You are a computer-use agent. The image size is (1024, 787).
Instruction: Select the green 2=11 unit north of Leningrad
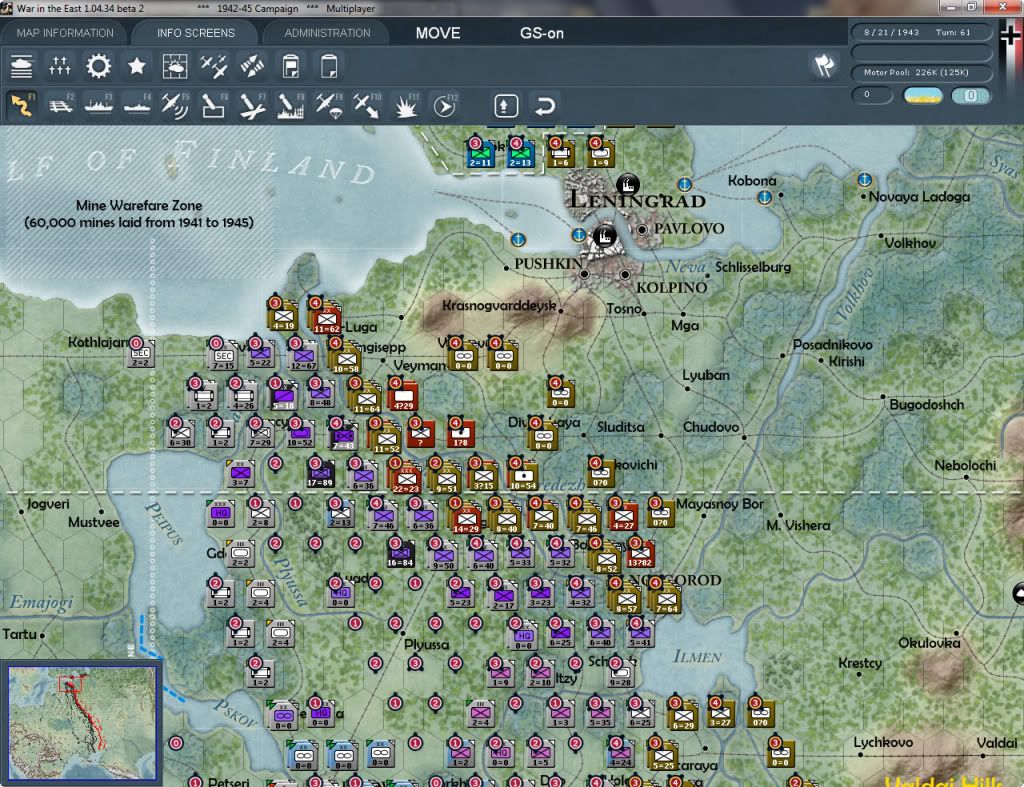pyautogui.click(x=480, y=155)
